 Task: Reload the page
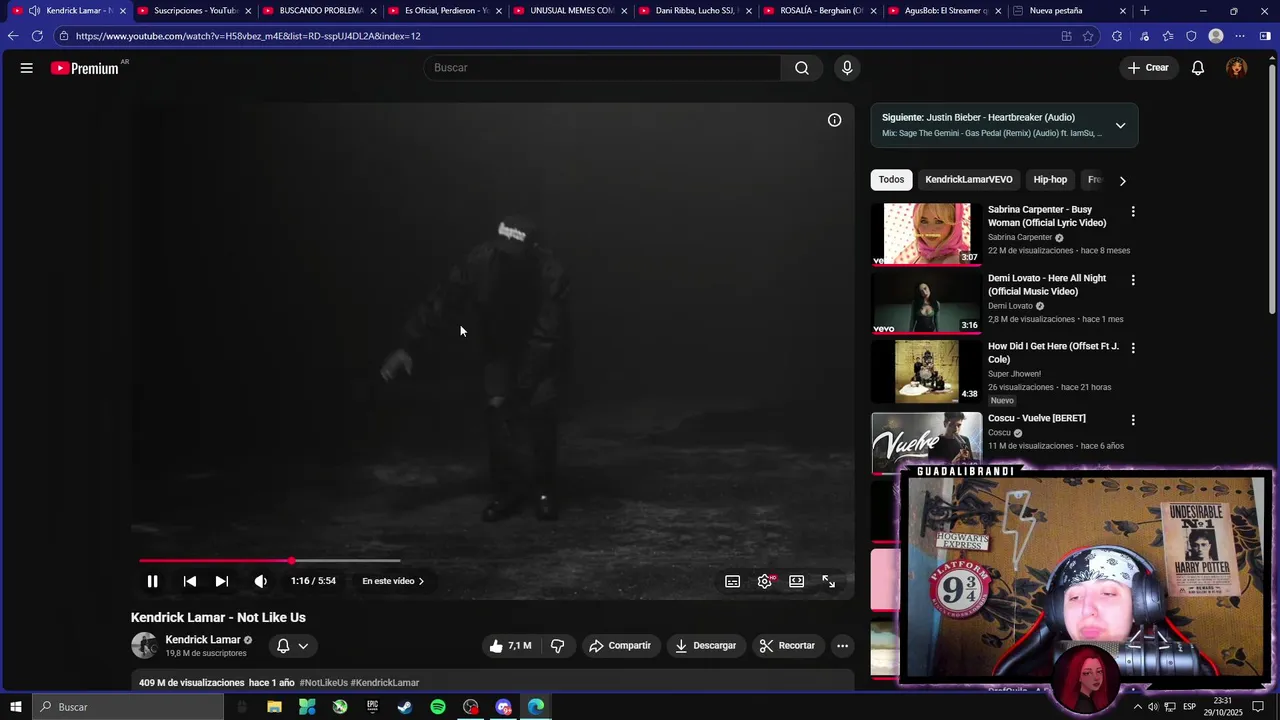click(37, 36)
